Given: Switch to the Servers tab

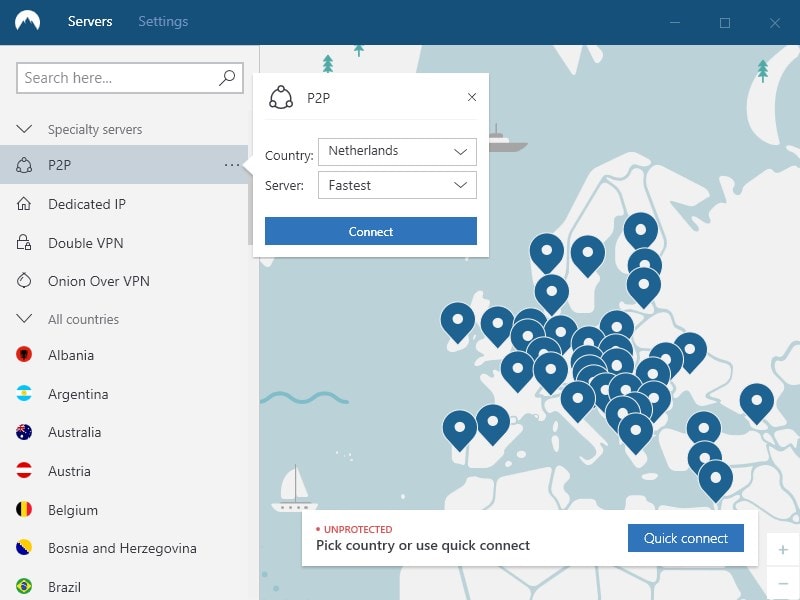Looking at the screenshot, I should click(x=90, y=21).
